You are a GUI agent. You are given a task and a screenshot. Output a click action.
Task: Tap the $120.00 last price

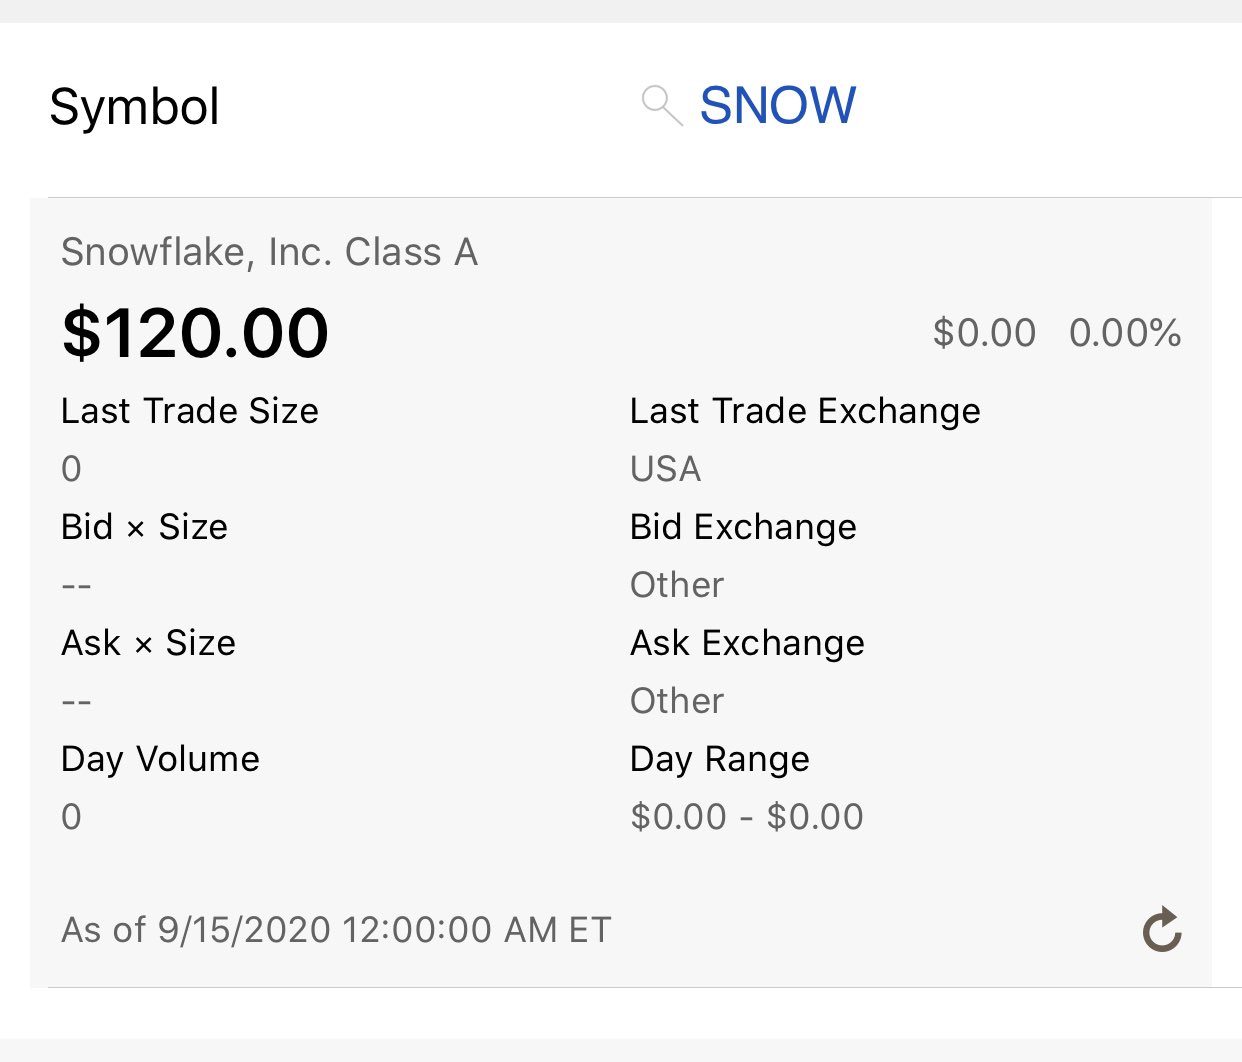point(195,333)
